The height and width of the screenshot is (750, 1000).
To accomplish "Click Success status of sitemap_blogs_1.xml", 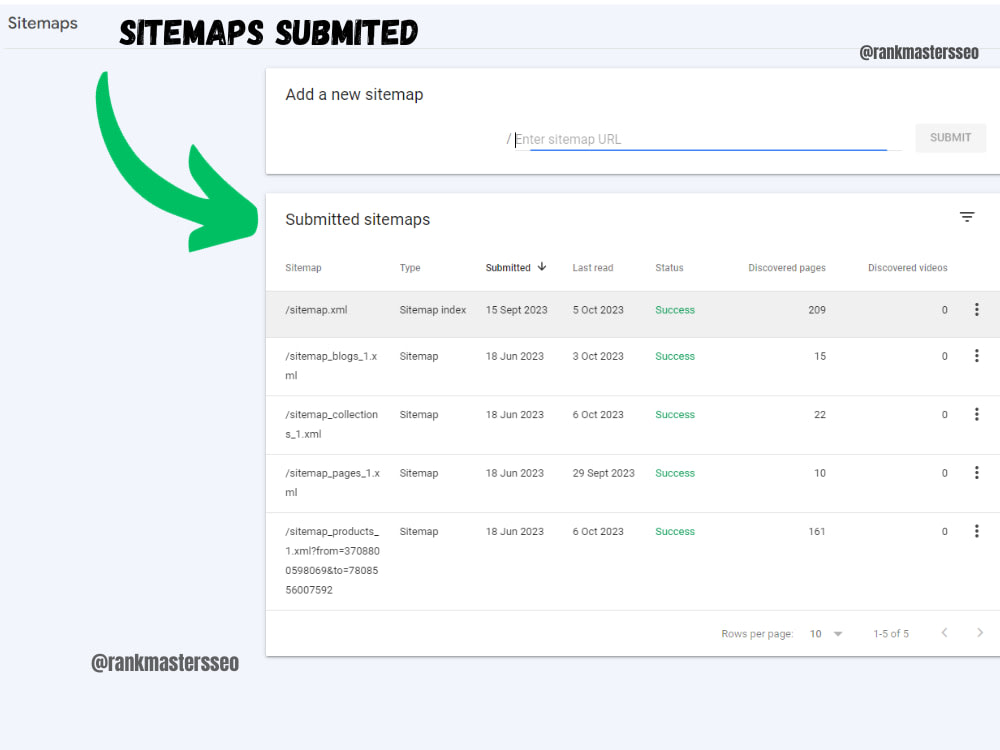I will click(675, 356).
